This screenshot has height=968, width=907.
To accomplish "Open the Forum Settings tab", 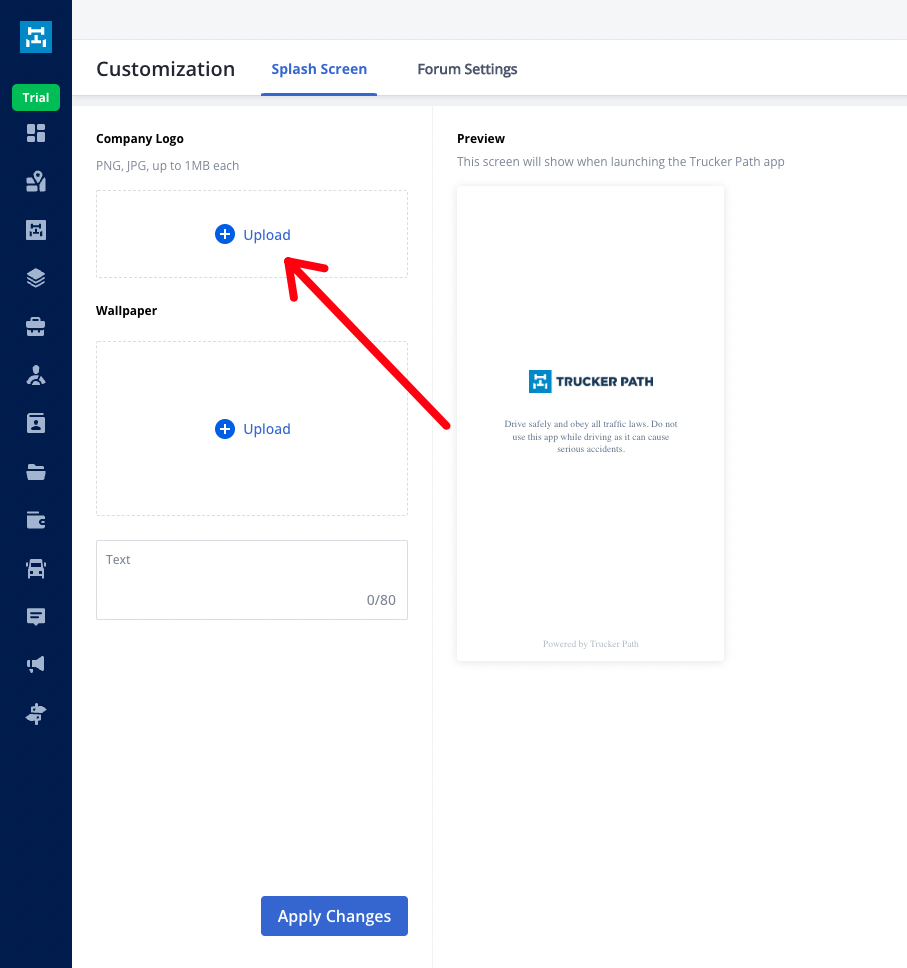I will (x=467, y=69).
